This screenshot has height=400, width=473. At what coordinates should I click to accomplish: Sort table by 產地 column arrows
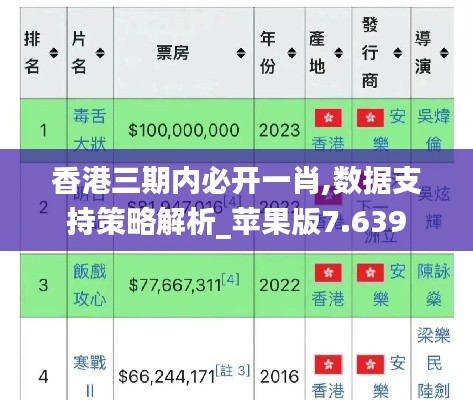(x=339, y=53)
